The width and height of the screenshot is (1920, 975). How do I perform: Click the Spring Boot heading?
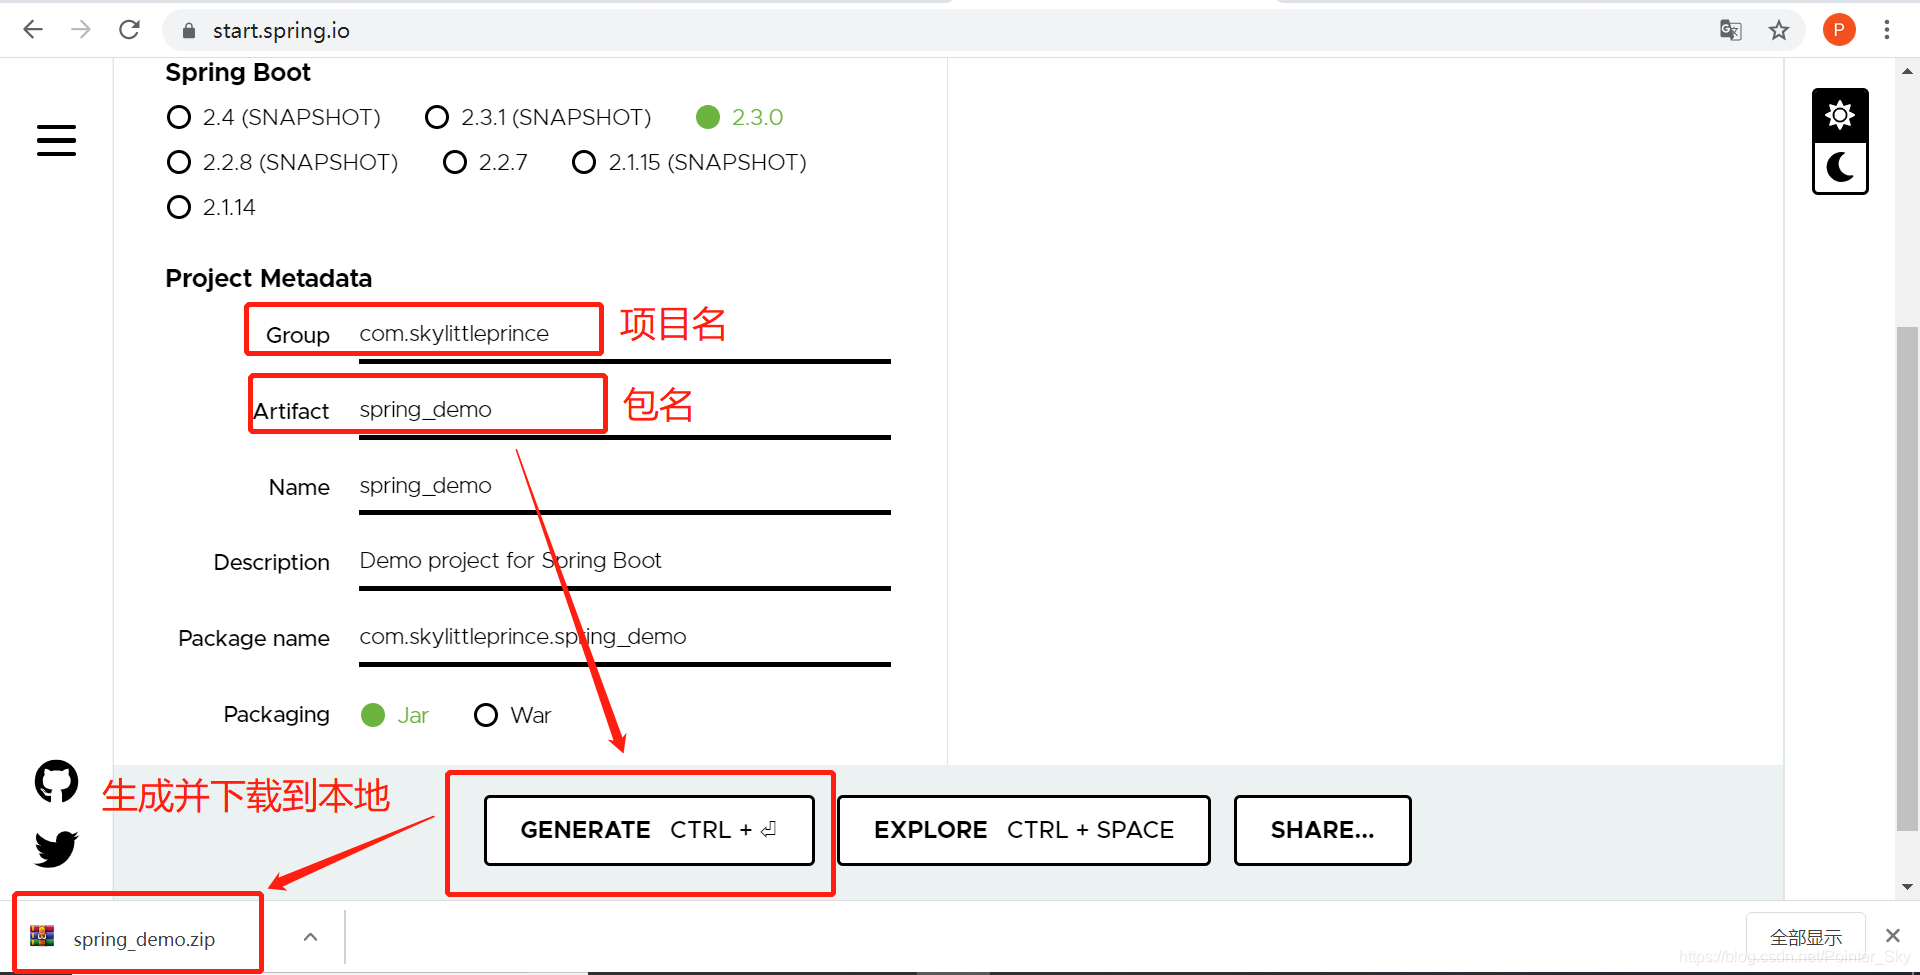point(238,72)
